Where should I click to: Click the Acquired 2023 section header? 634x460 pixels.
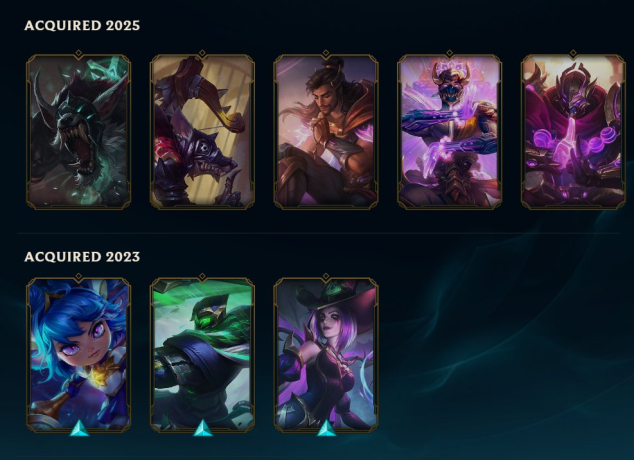point(82,257)
